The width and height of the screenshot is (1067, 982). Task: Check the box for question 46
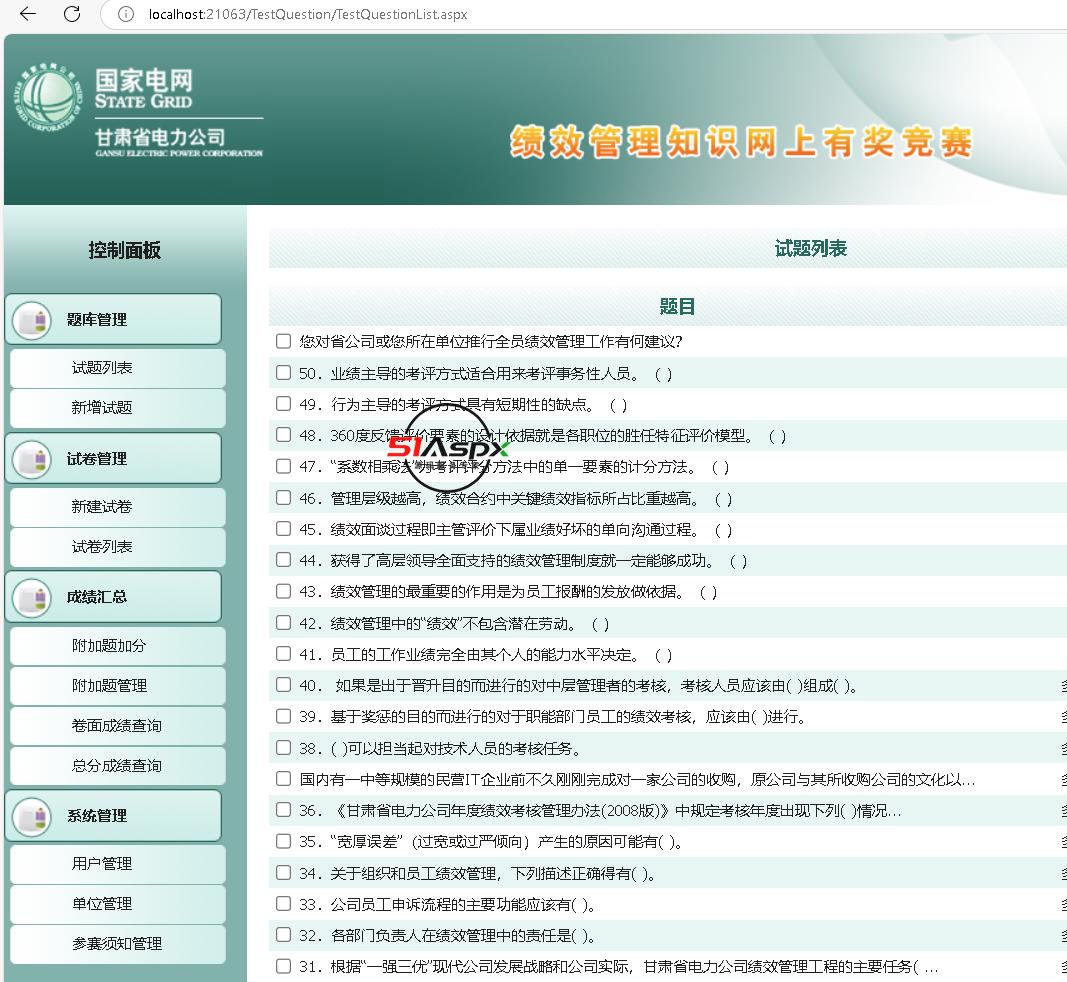pos(283,497)
